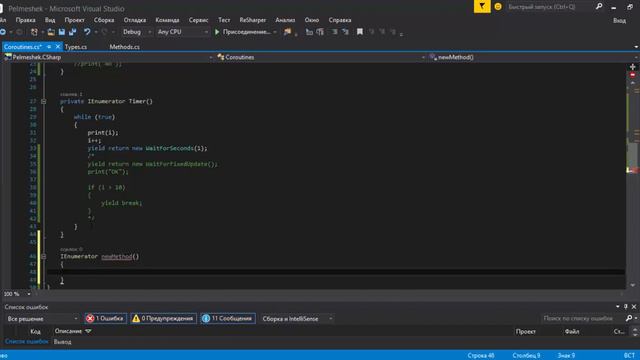Open the Pelmeshek.CSharp project navigation dropdown
This screenshot has height=360, width=640.
109,58
